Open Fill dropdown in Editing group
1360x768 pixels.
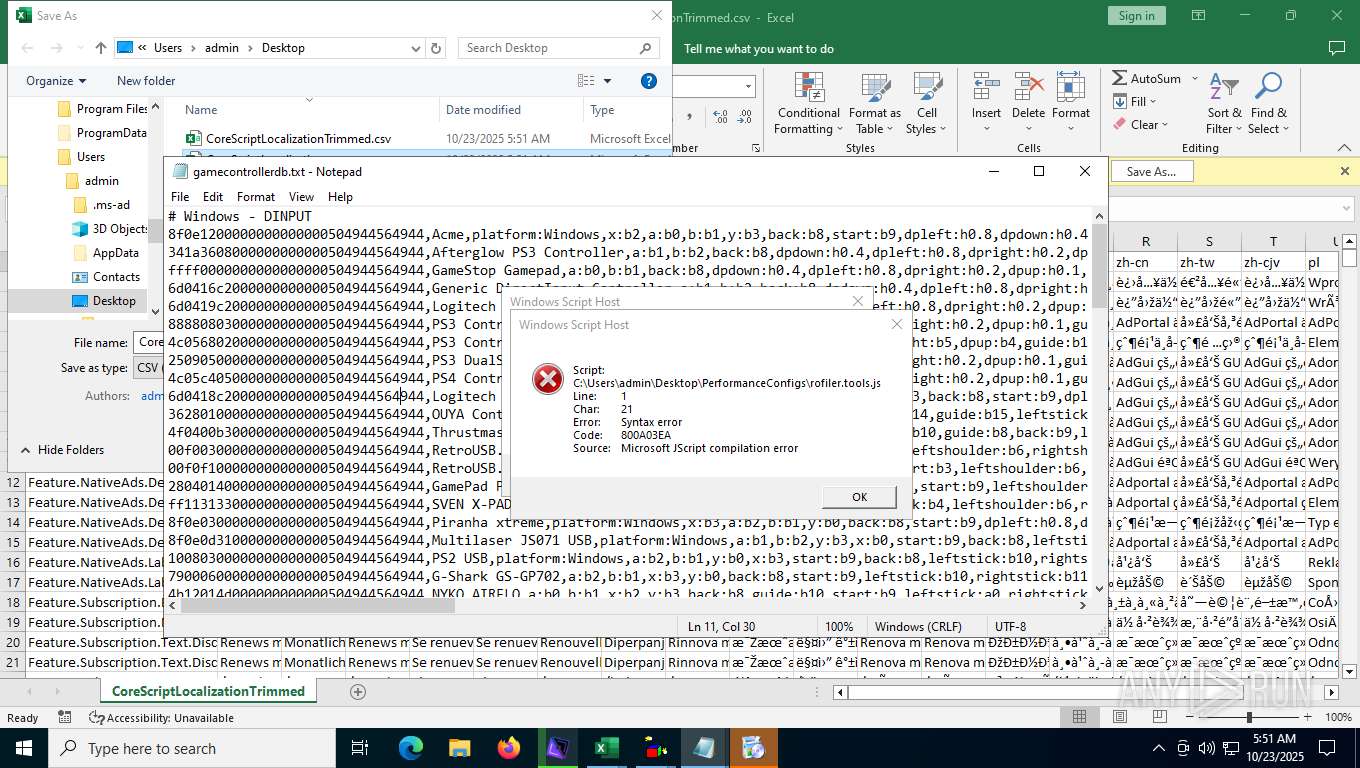(x=1134, y=101)
